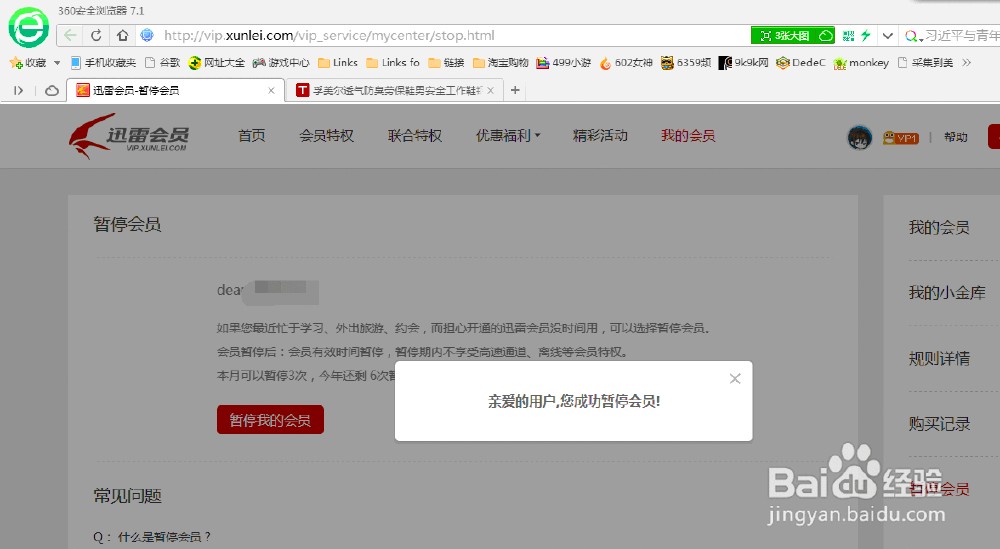The width and height of the screenshot is (1000, 549).
Task: Go back with the back arrow
Action: (70, 36)
